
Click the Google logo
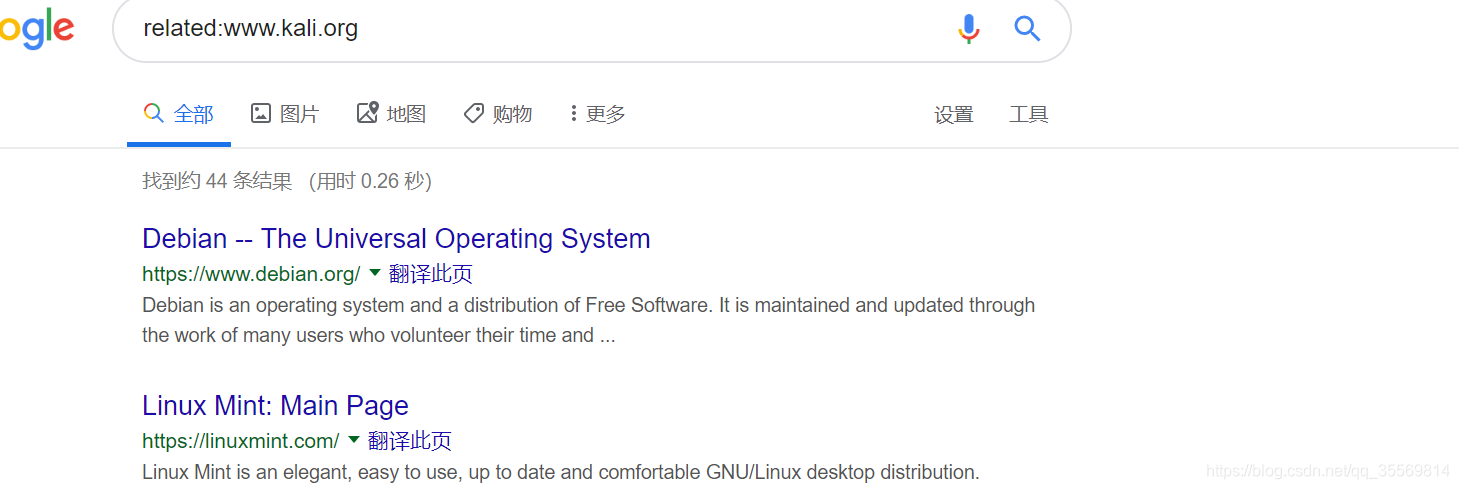point(37,30)
